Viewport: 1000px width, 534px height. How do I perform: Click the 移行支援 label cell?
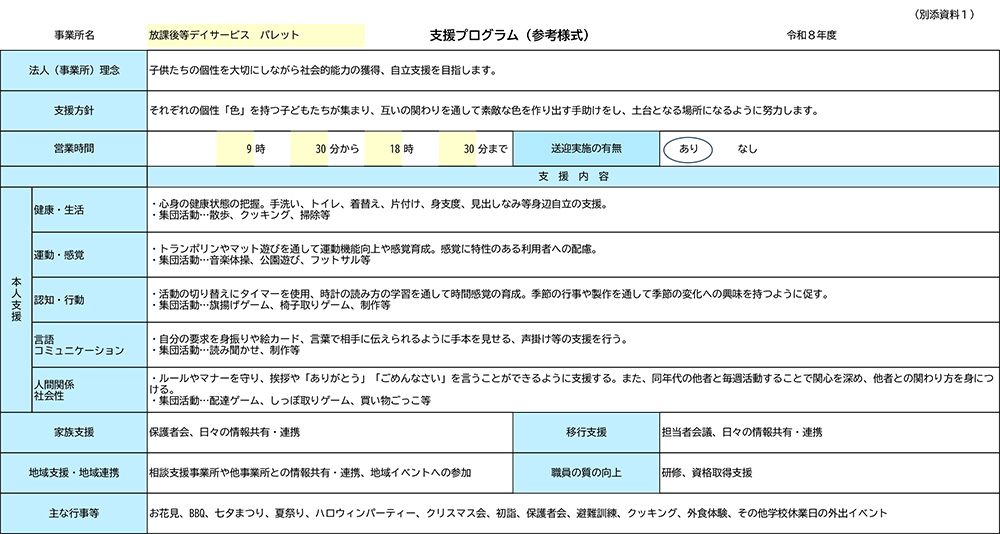coord(585,432)
